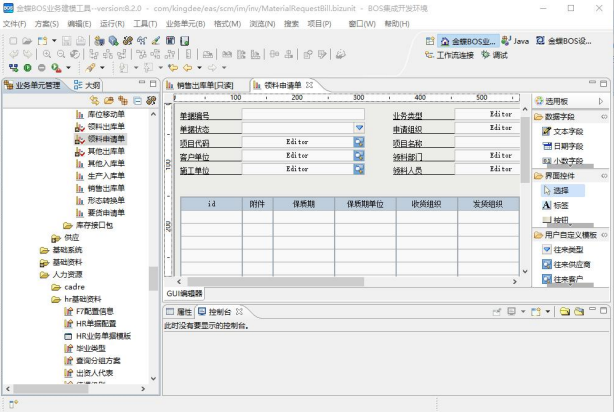Click the open console icon in console toolbar
The image size is (615, 414).
point(536,312)
